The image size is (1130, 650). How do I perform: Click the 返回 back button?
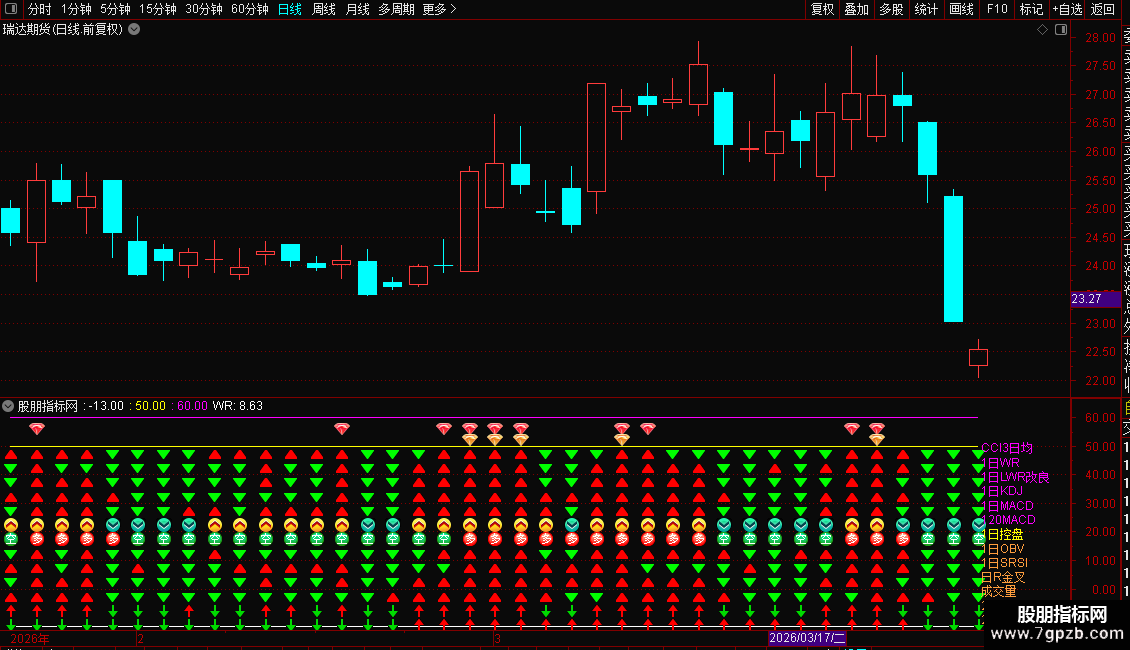click(1103, 9)
